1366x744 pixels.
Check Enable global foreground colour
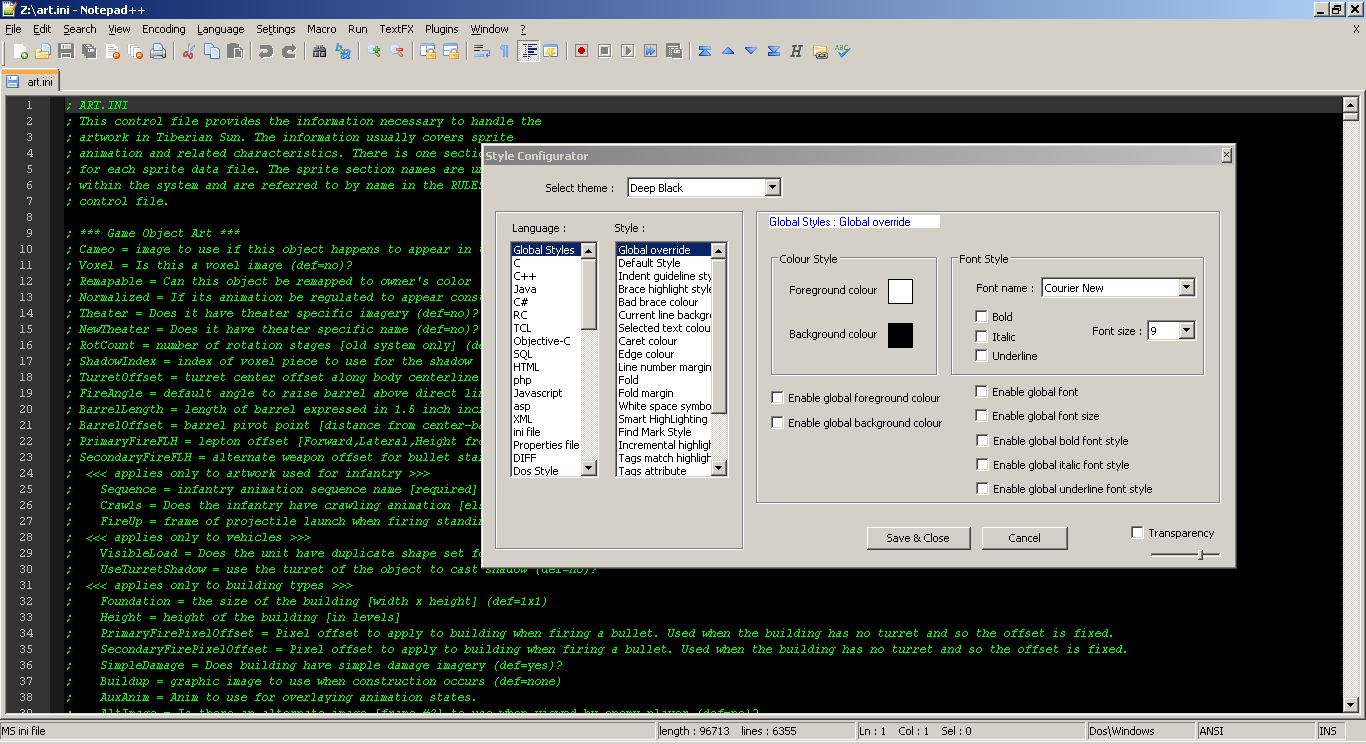click(x=777, y=397)
